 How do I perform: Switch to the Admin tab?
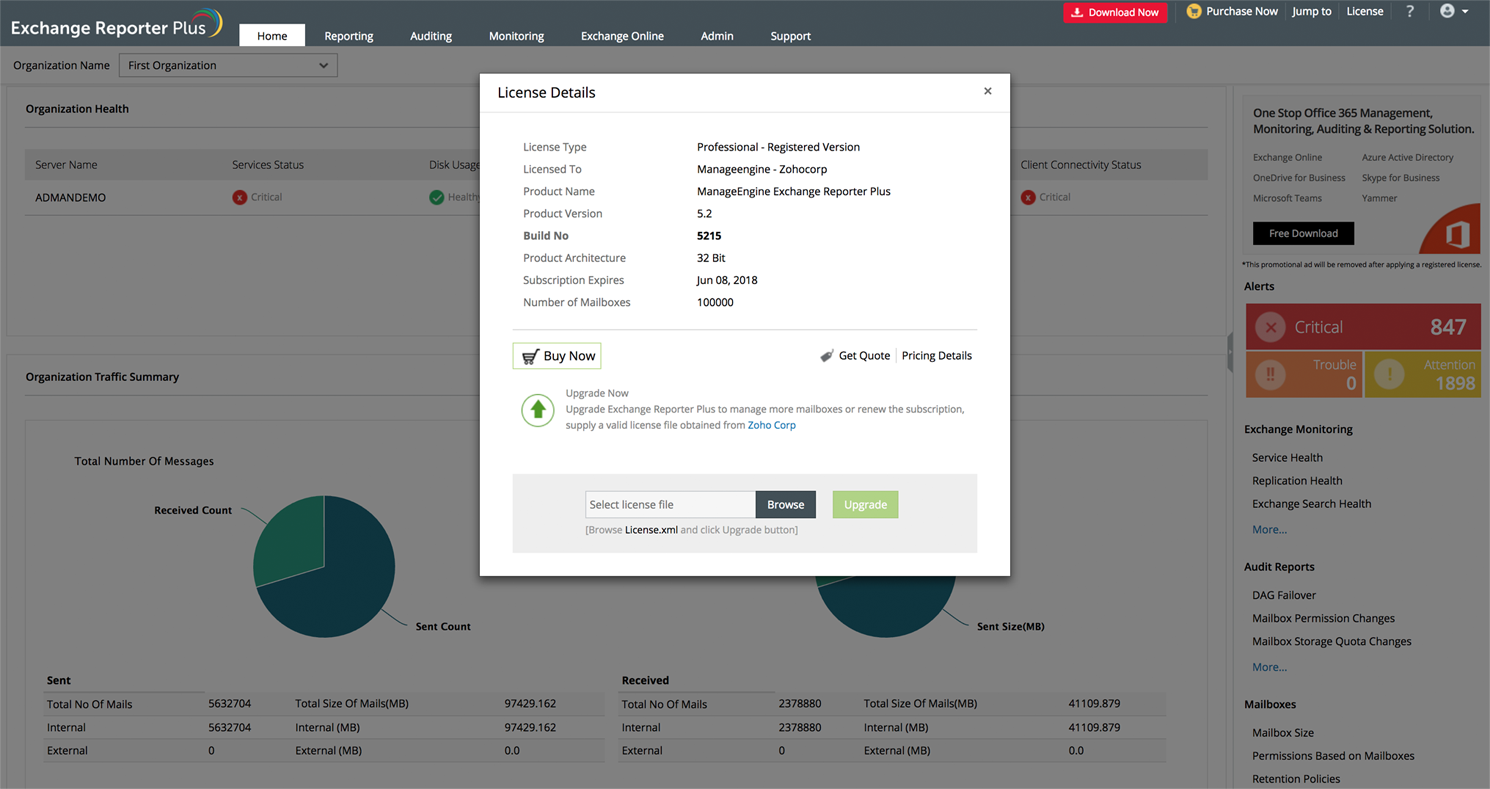(x=717, y=36)
